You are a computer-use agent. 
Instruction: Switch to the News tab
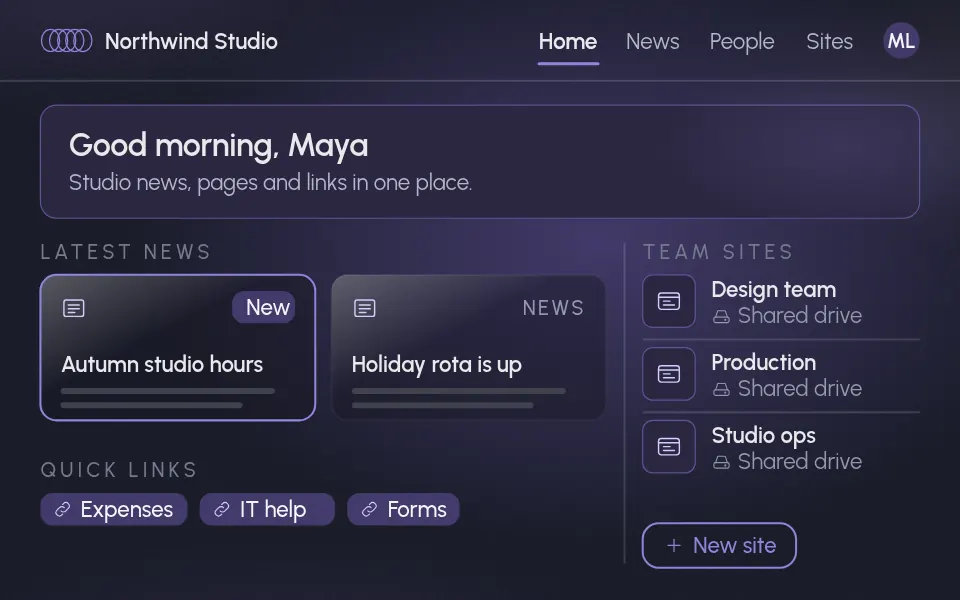pyautogui.click(x=653, y=42)
